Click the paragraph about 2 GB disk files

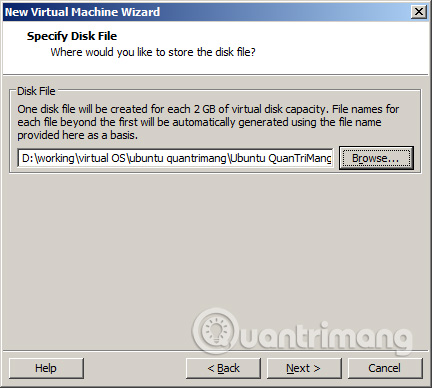[208, 122]
